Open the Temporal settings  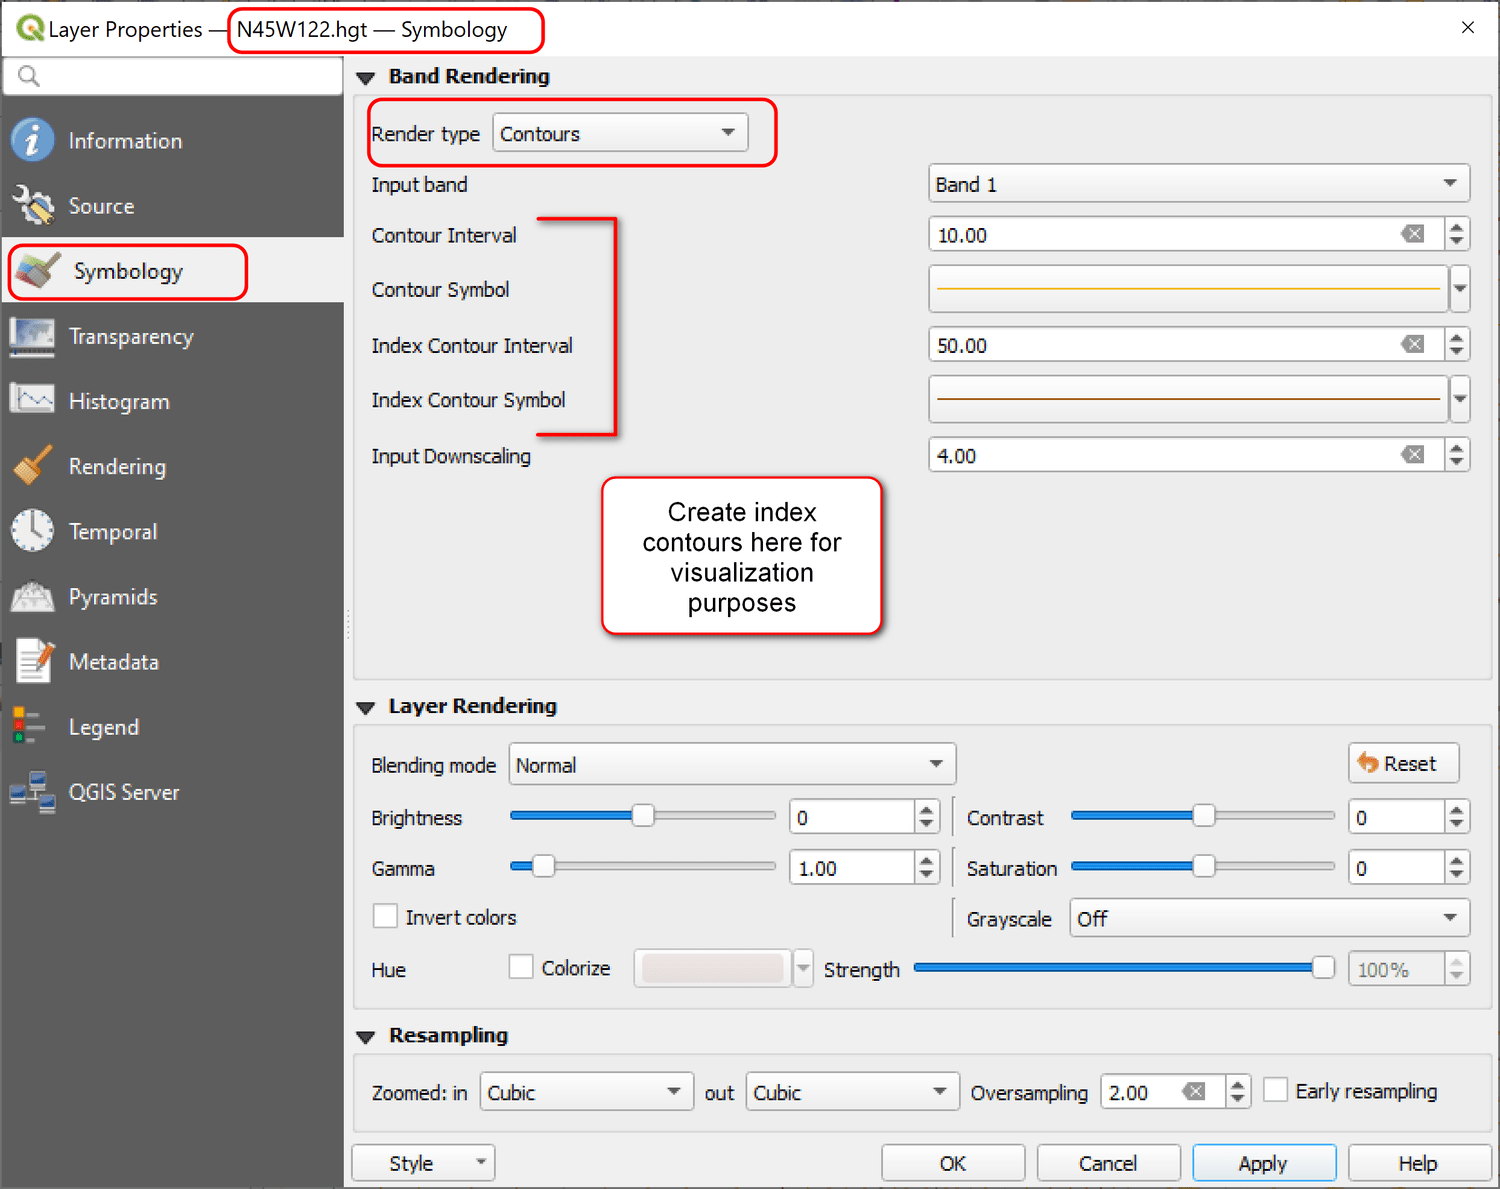pyautogui.click(x=113, y=531)
